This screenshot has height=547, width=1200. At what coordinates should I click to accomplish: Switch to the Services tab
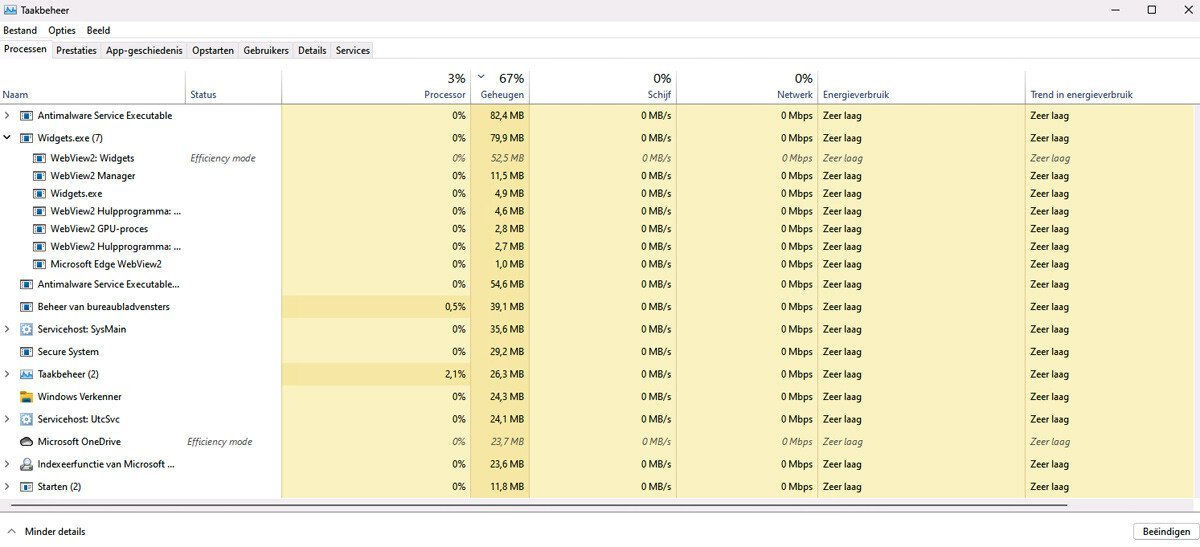[x=352, y=50]
